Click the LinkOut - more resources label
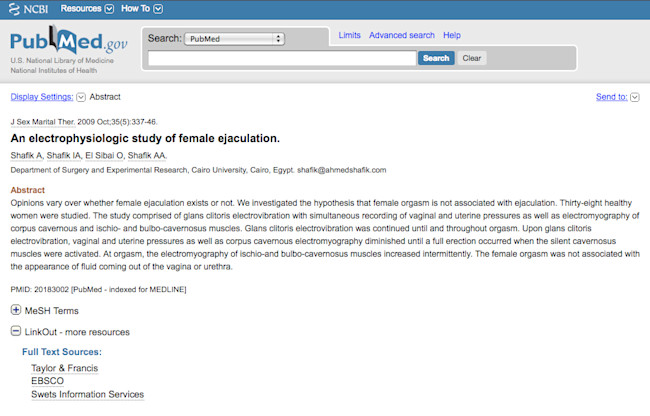 point(77,332)
